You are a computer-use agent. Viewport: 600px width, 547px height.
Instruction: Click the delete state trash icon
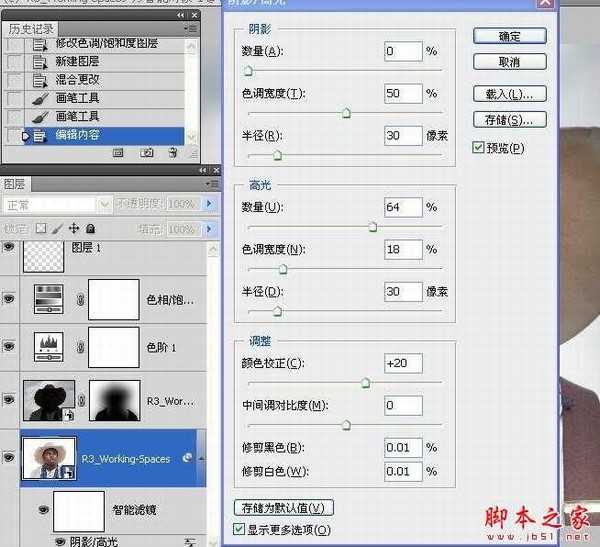(x=173, y=153)
